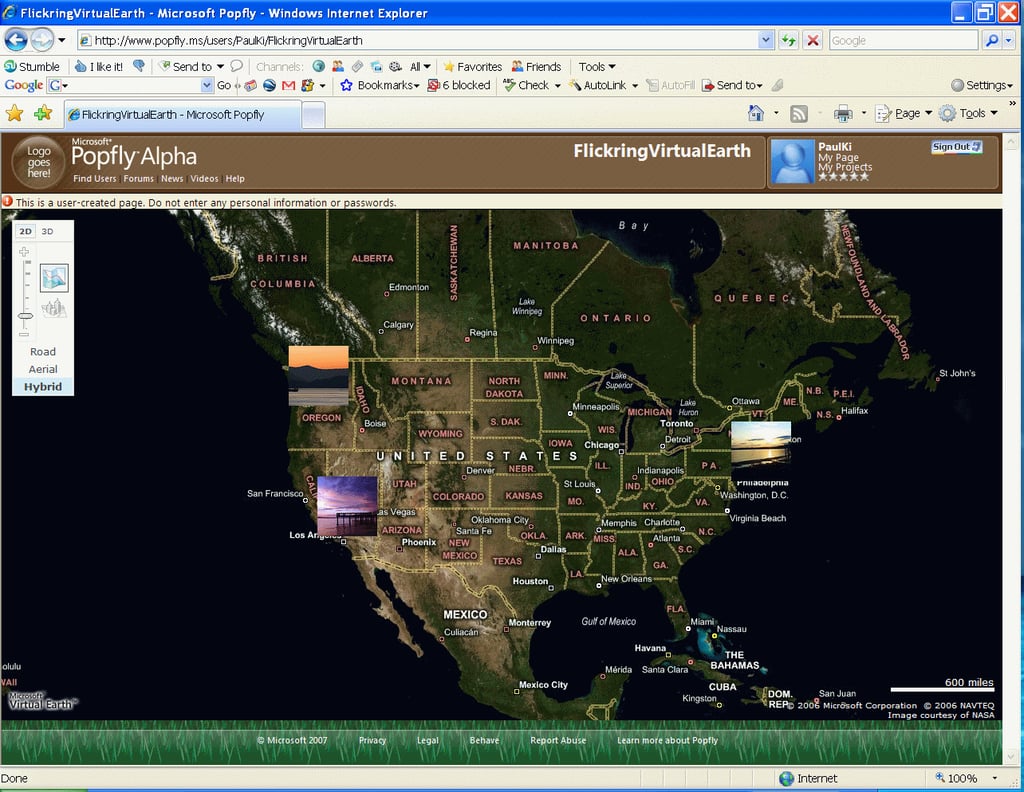Screen dimensions: 1024x792
Task: Click the thumbs-down icon in StumbleUpon bar
Action: 138,66
